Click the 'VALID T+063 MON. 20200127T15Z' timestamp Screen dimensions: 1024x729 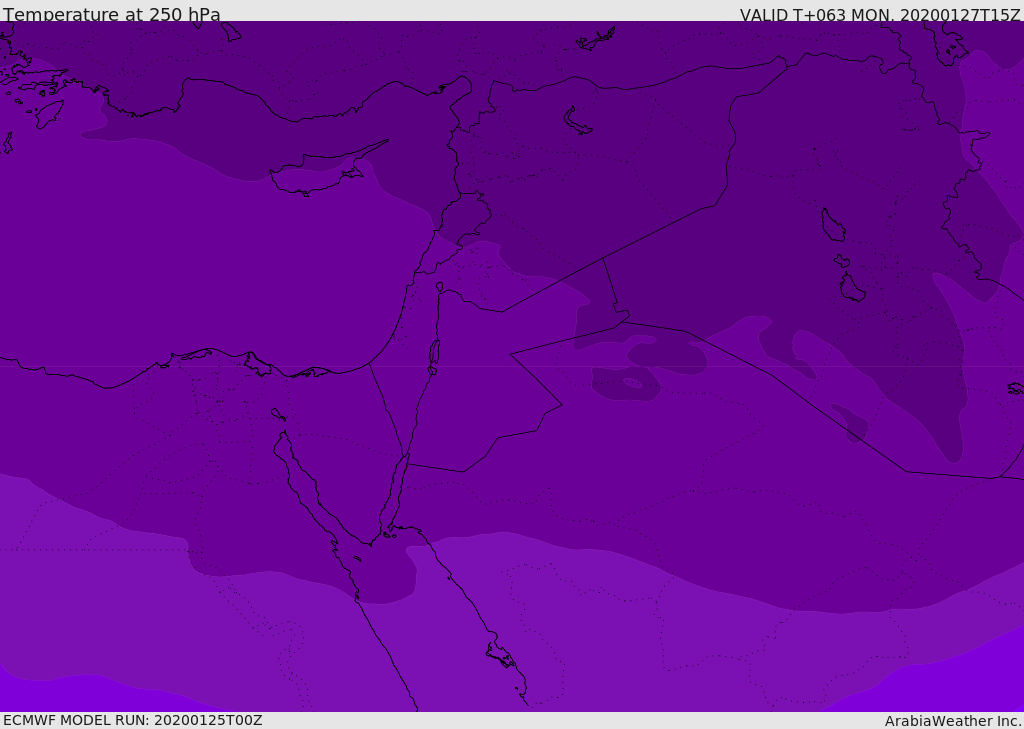(880, 15)
